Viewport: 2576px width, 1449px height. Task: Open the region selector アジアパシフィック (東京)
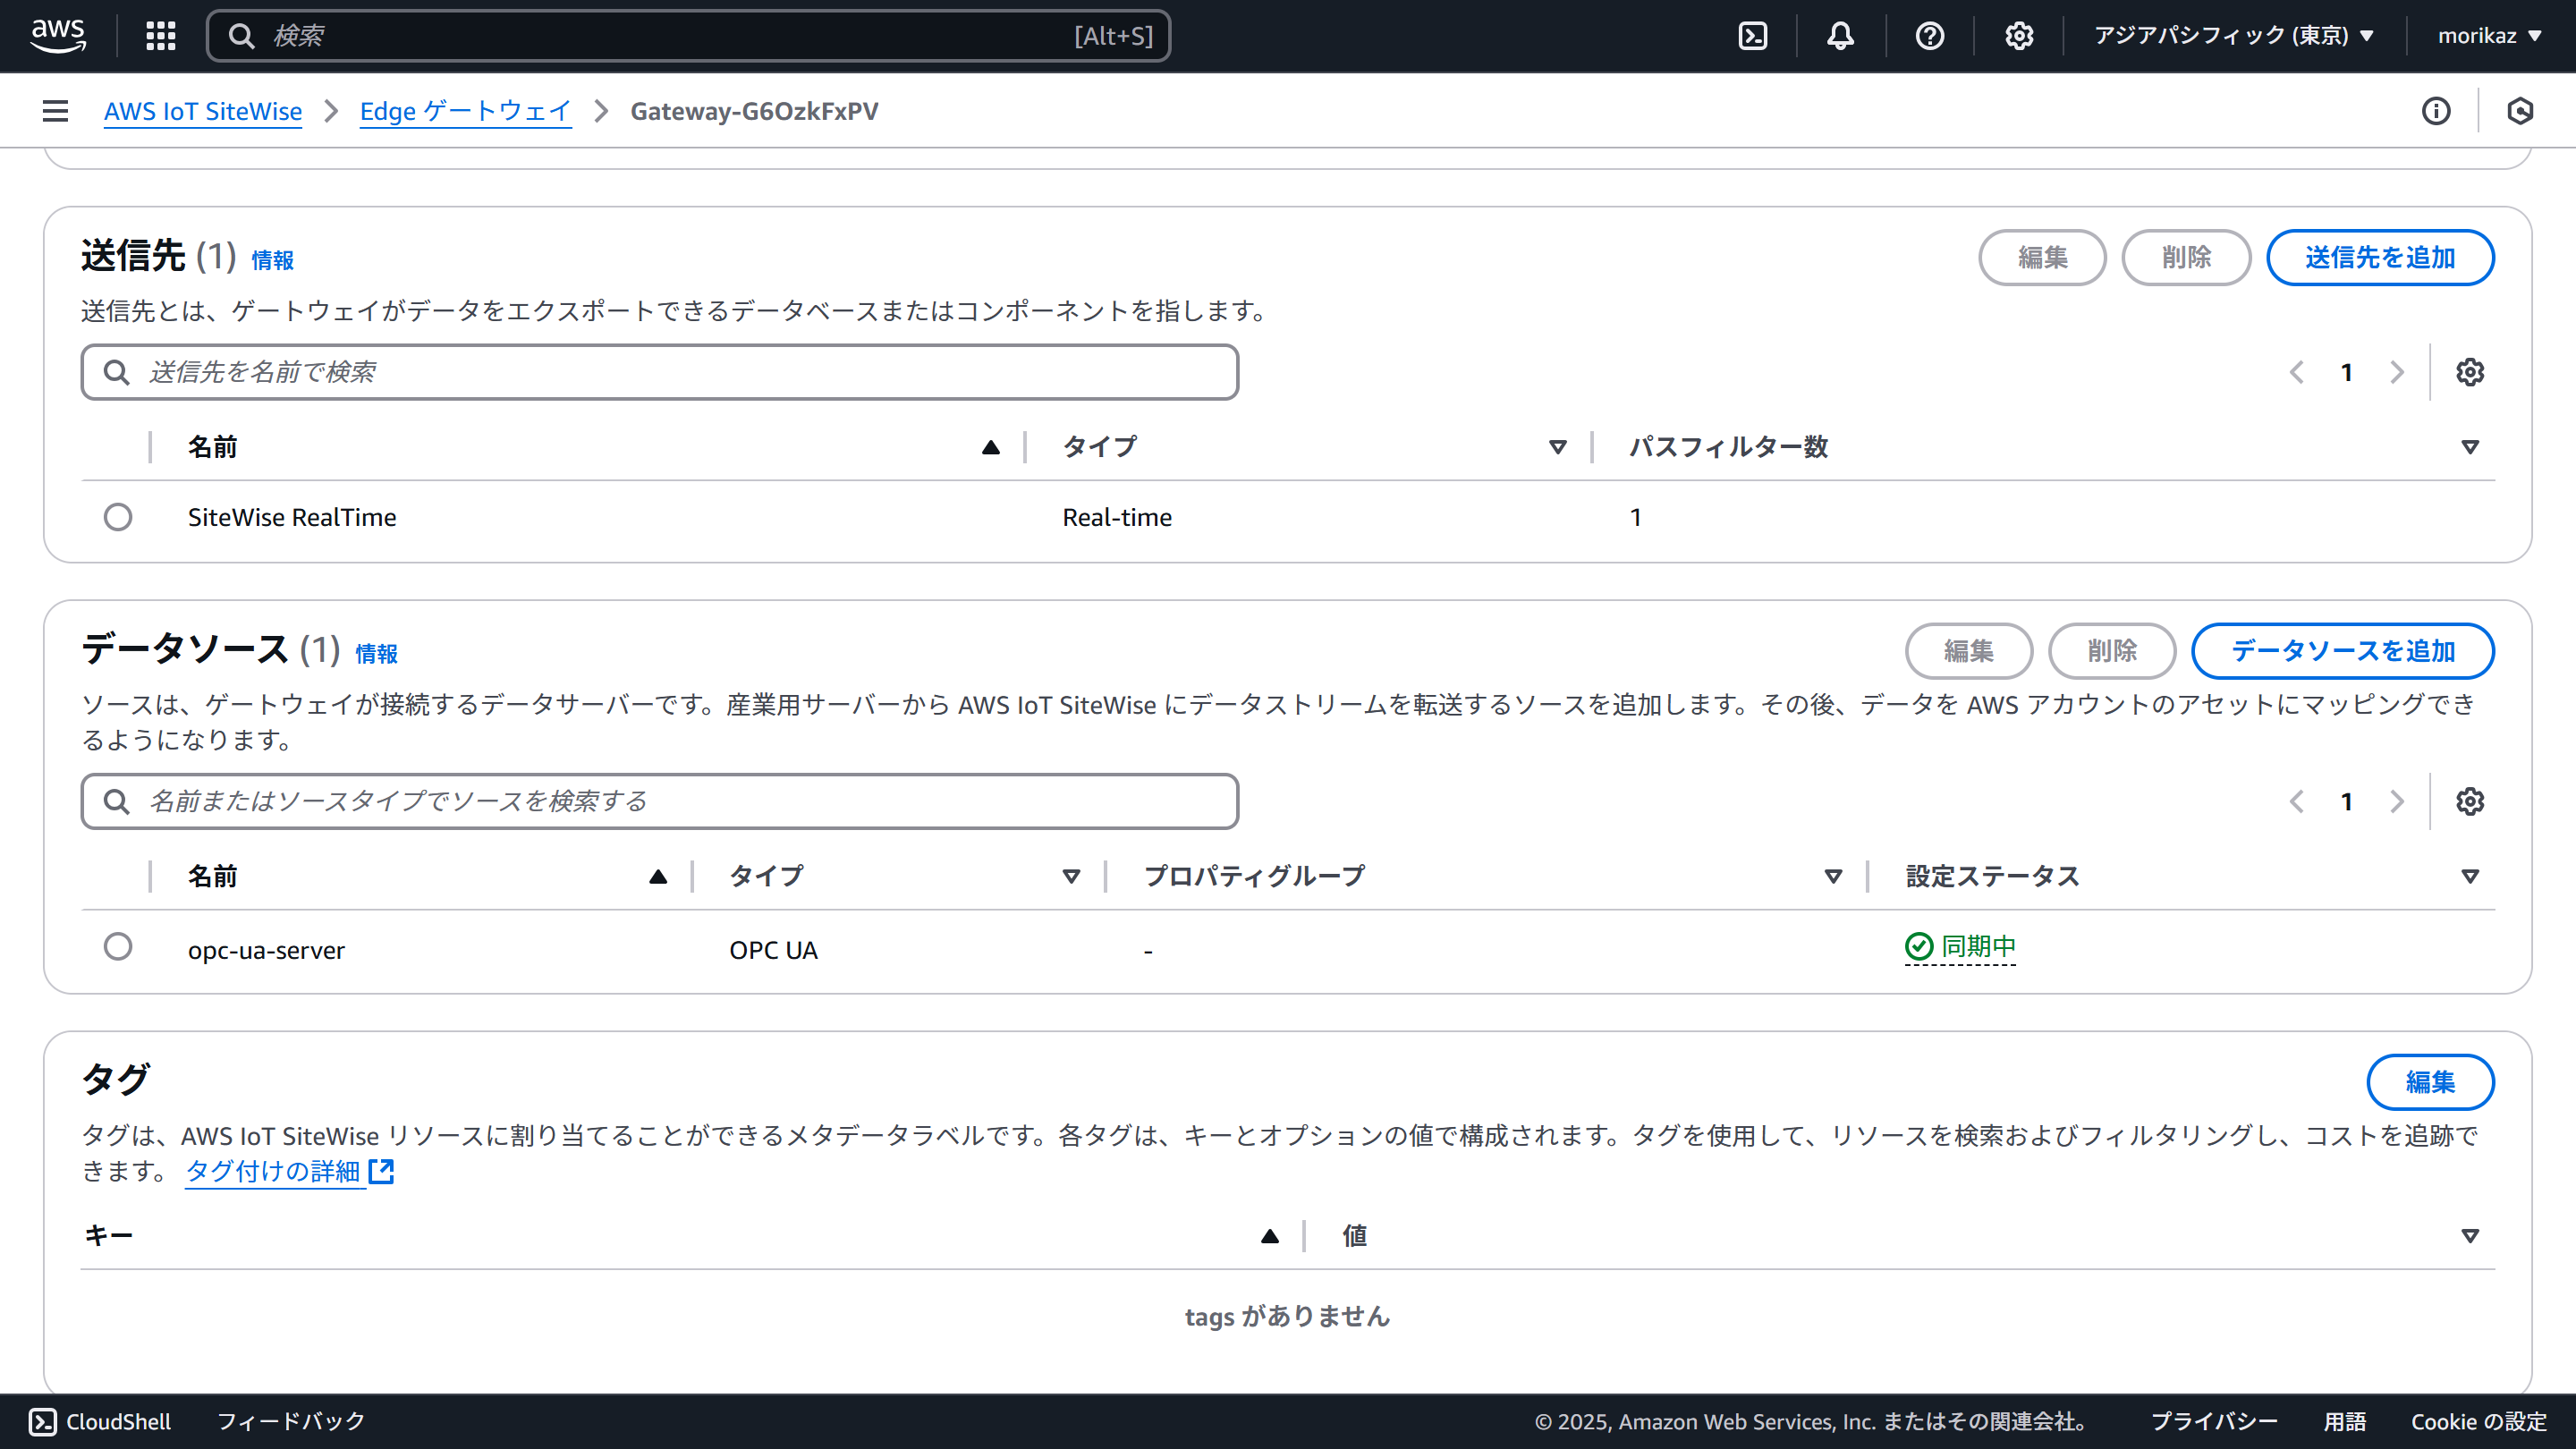pos(2233,36)
